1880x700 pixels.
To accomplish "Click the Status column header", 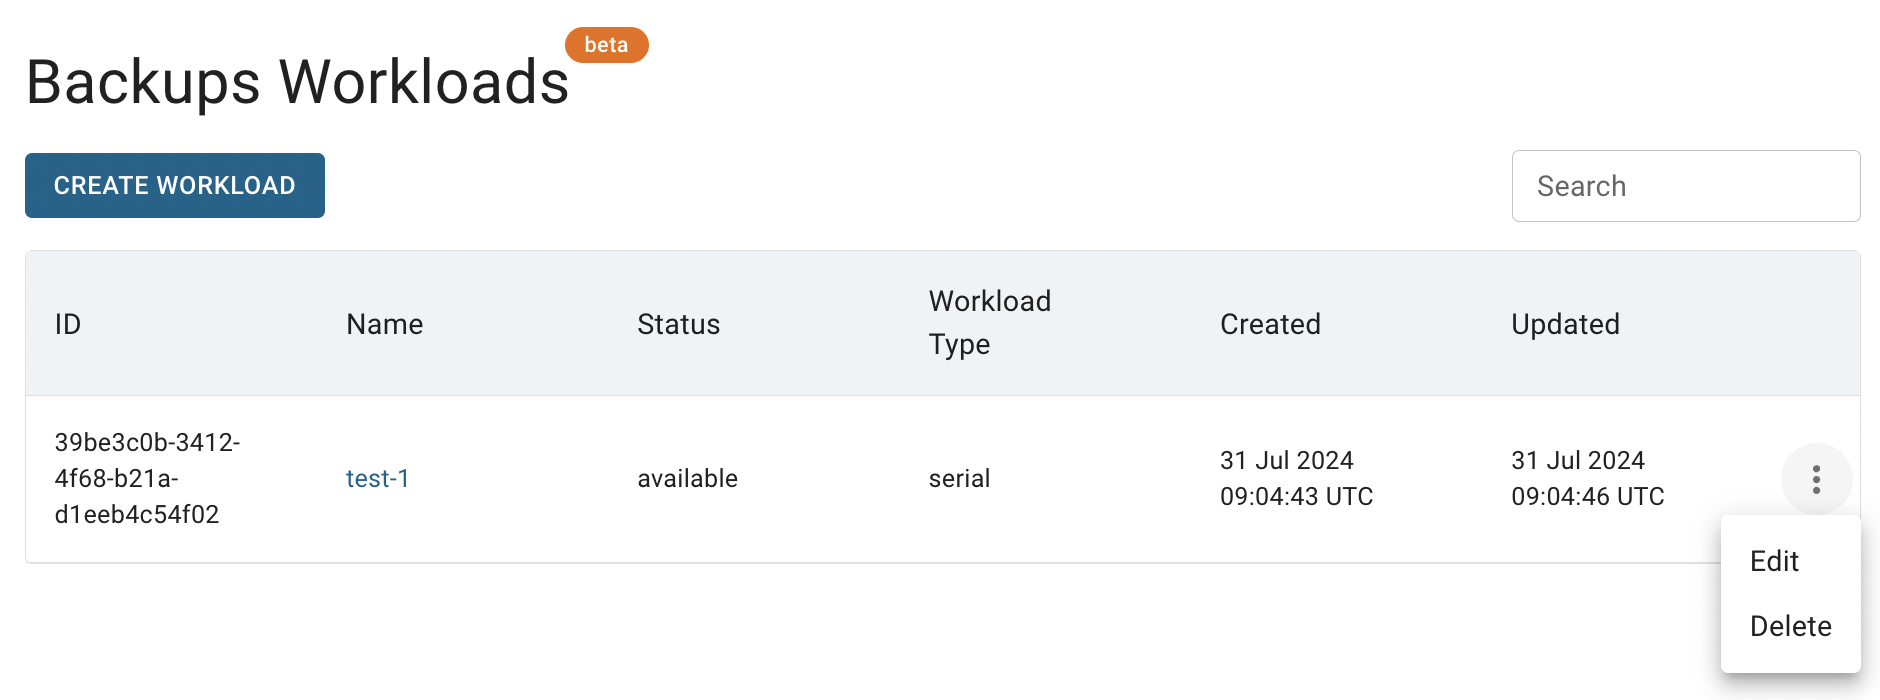I will 679,324.
